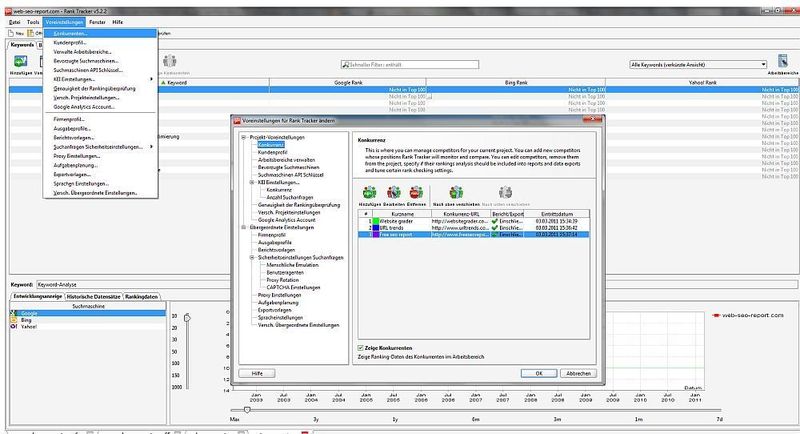Click the Website grader green color swatch
Screen dimensions: 800x434
(x=376, y=221)
